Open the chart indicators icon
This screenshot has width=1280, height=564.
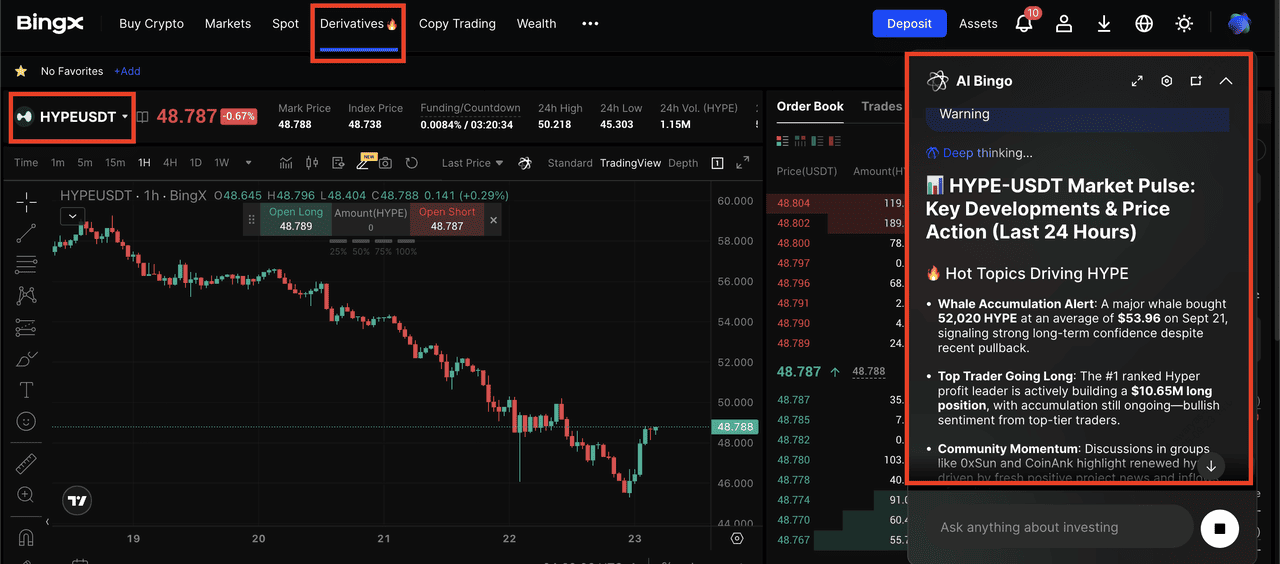[x=286, y=163]
